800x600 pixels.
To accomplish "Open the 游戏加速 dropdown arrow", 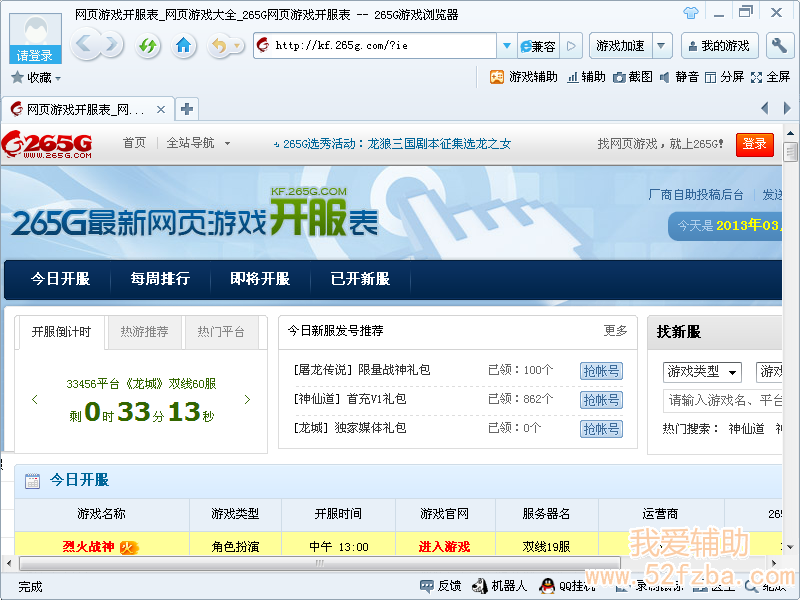I will point(662,46).
